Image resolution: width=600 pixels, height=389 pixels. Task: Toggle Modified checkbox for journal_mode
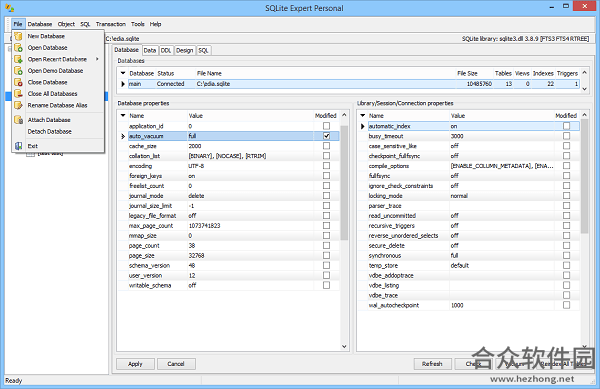click(x=326, y=195)
